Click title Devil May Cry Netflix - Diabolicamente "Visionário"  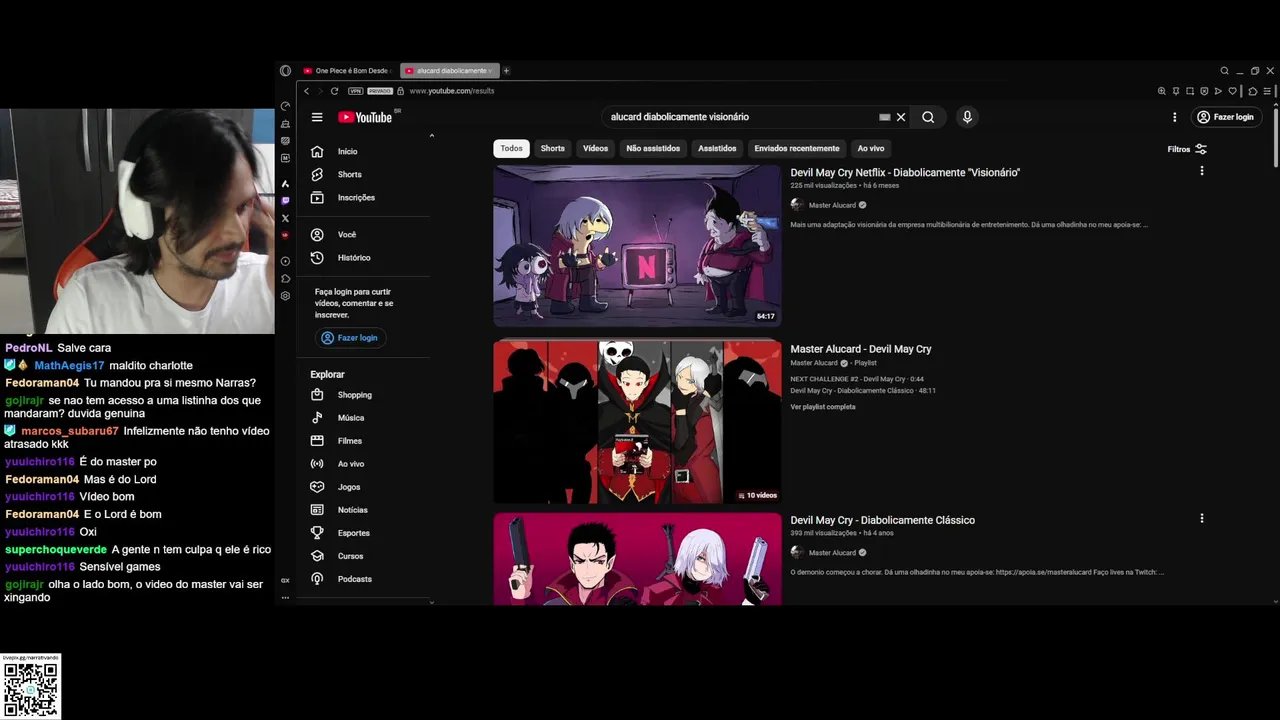coord(905,173)
